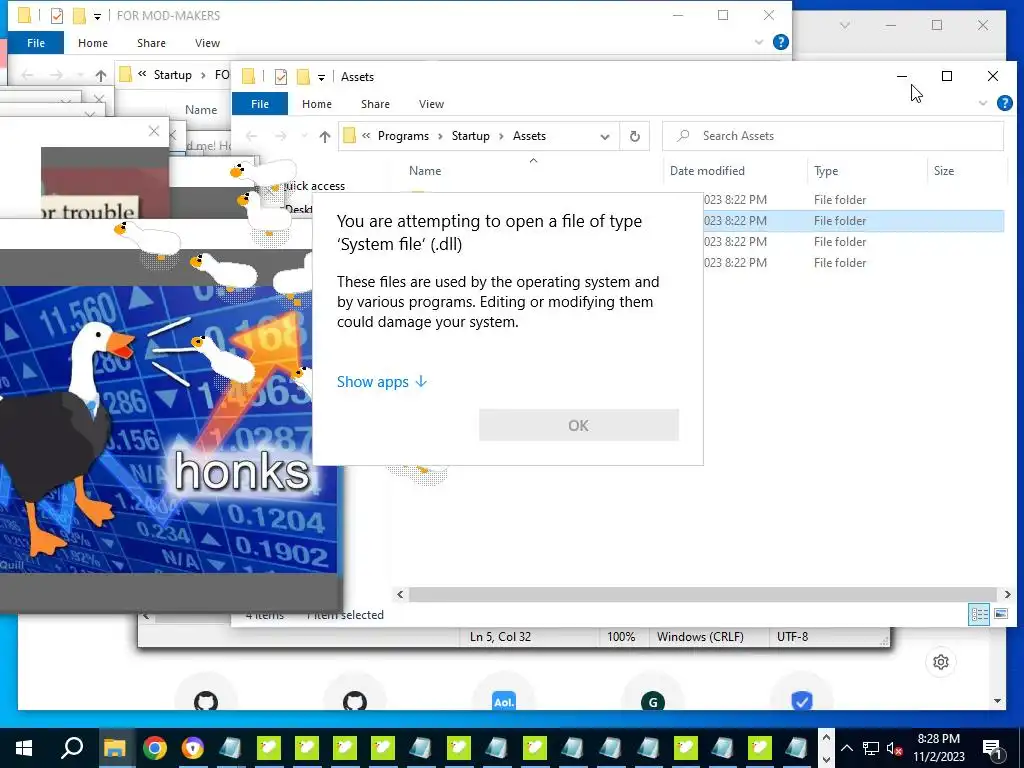The image size is (1024, 768).
Task: Click the left arrow of horizontal scrollbar
Action: (x=400, y=594)
